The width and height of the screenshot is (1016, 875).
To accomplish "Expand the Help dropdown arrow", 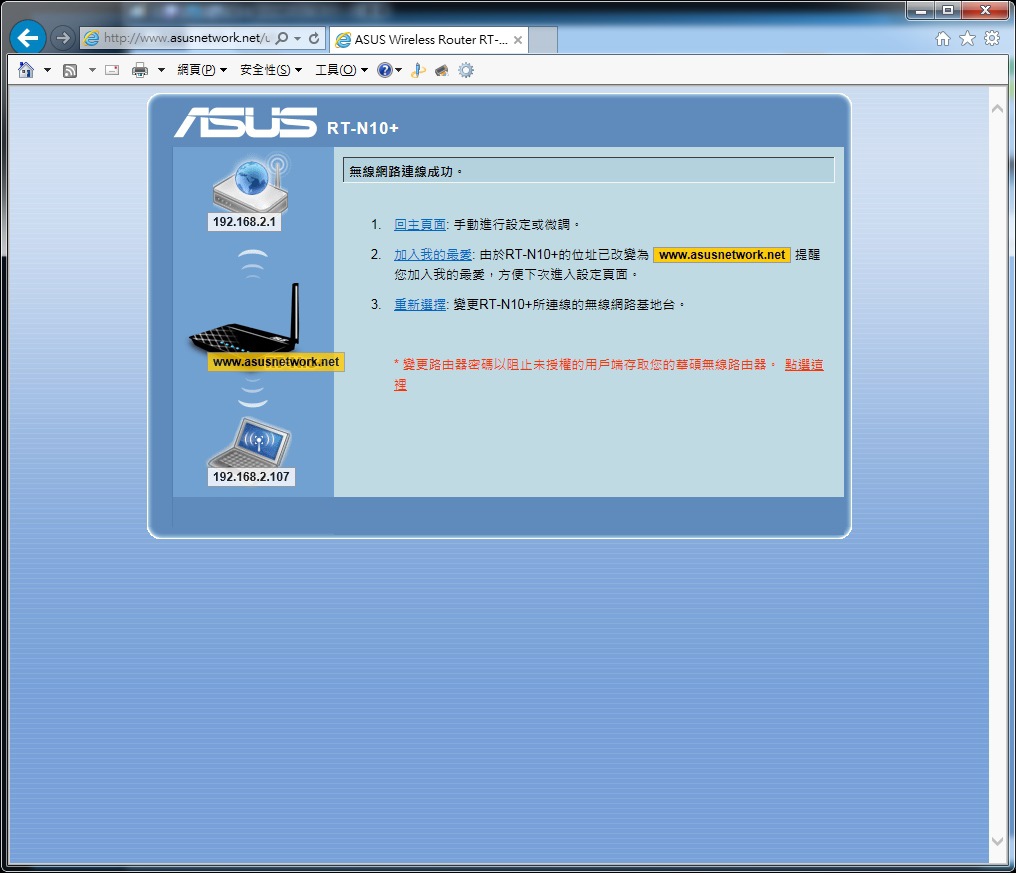I will pyautogui.click(x=398, y=70).
